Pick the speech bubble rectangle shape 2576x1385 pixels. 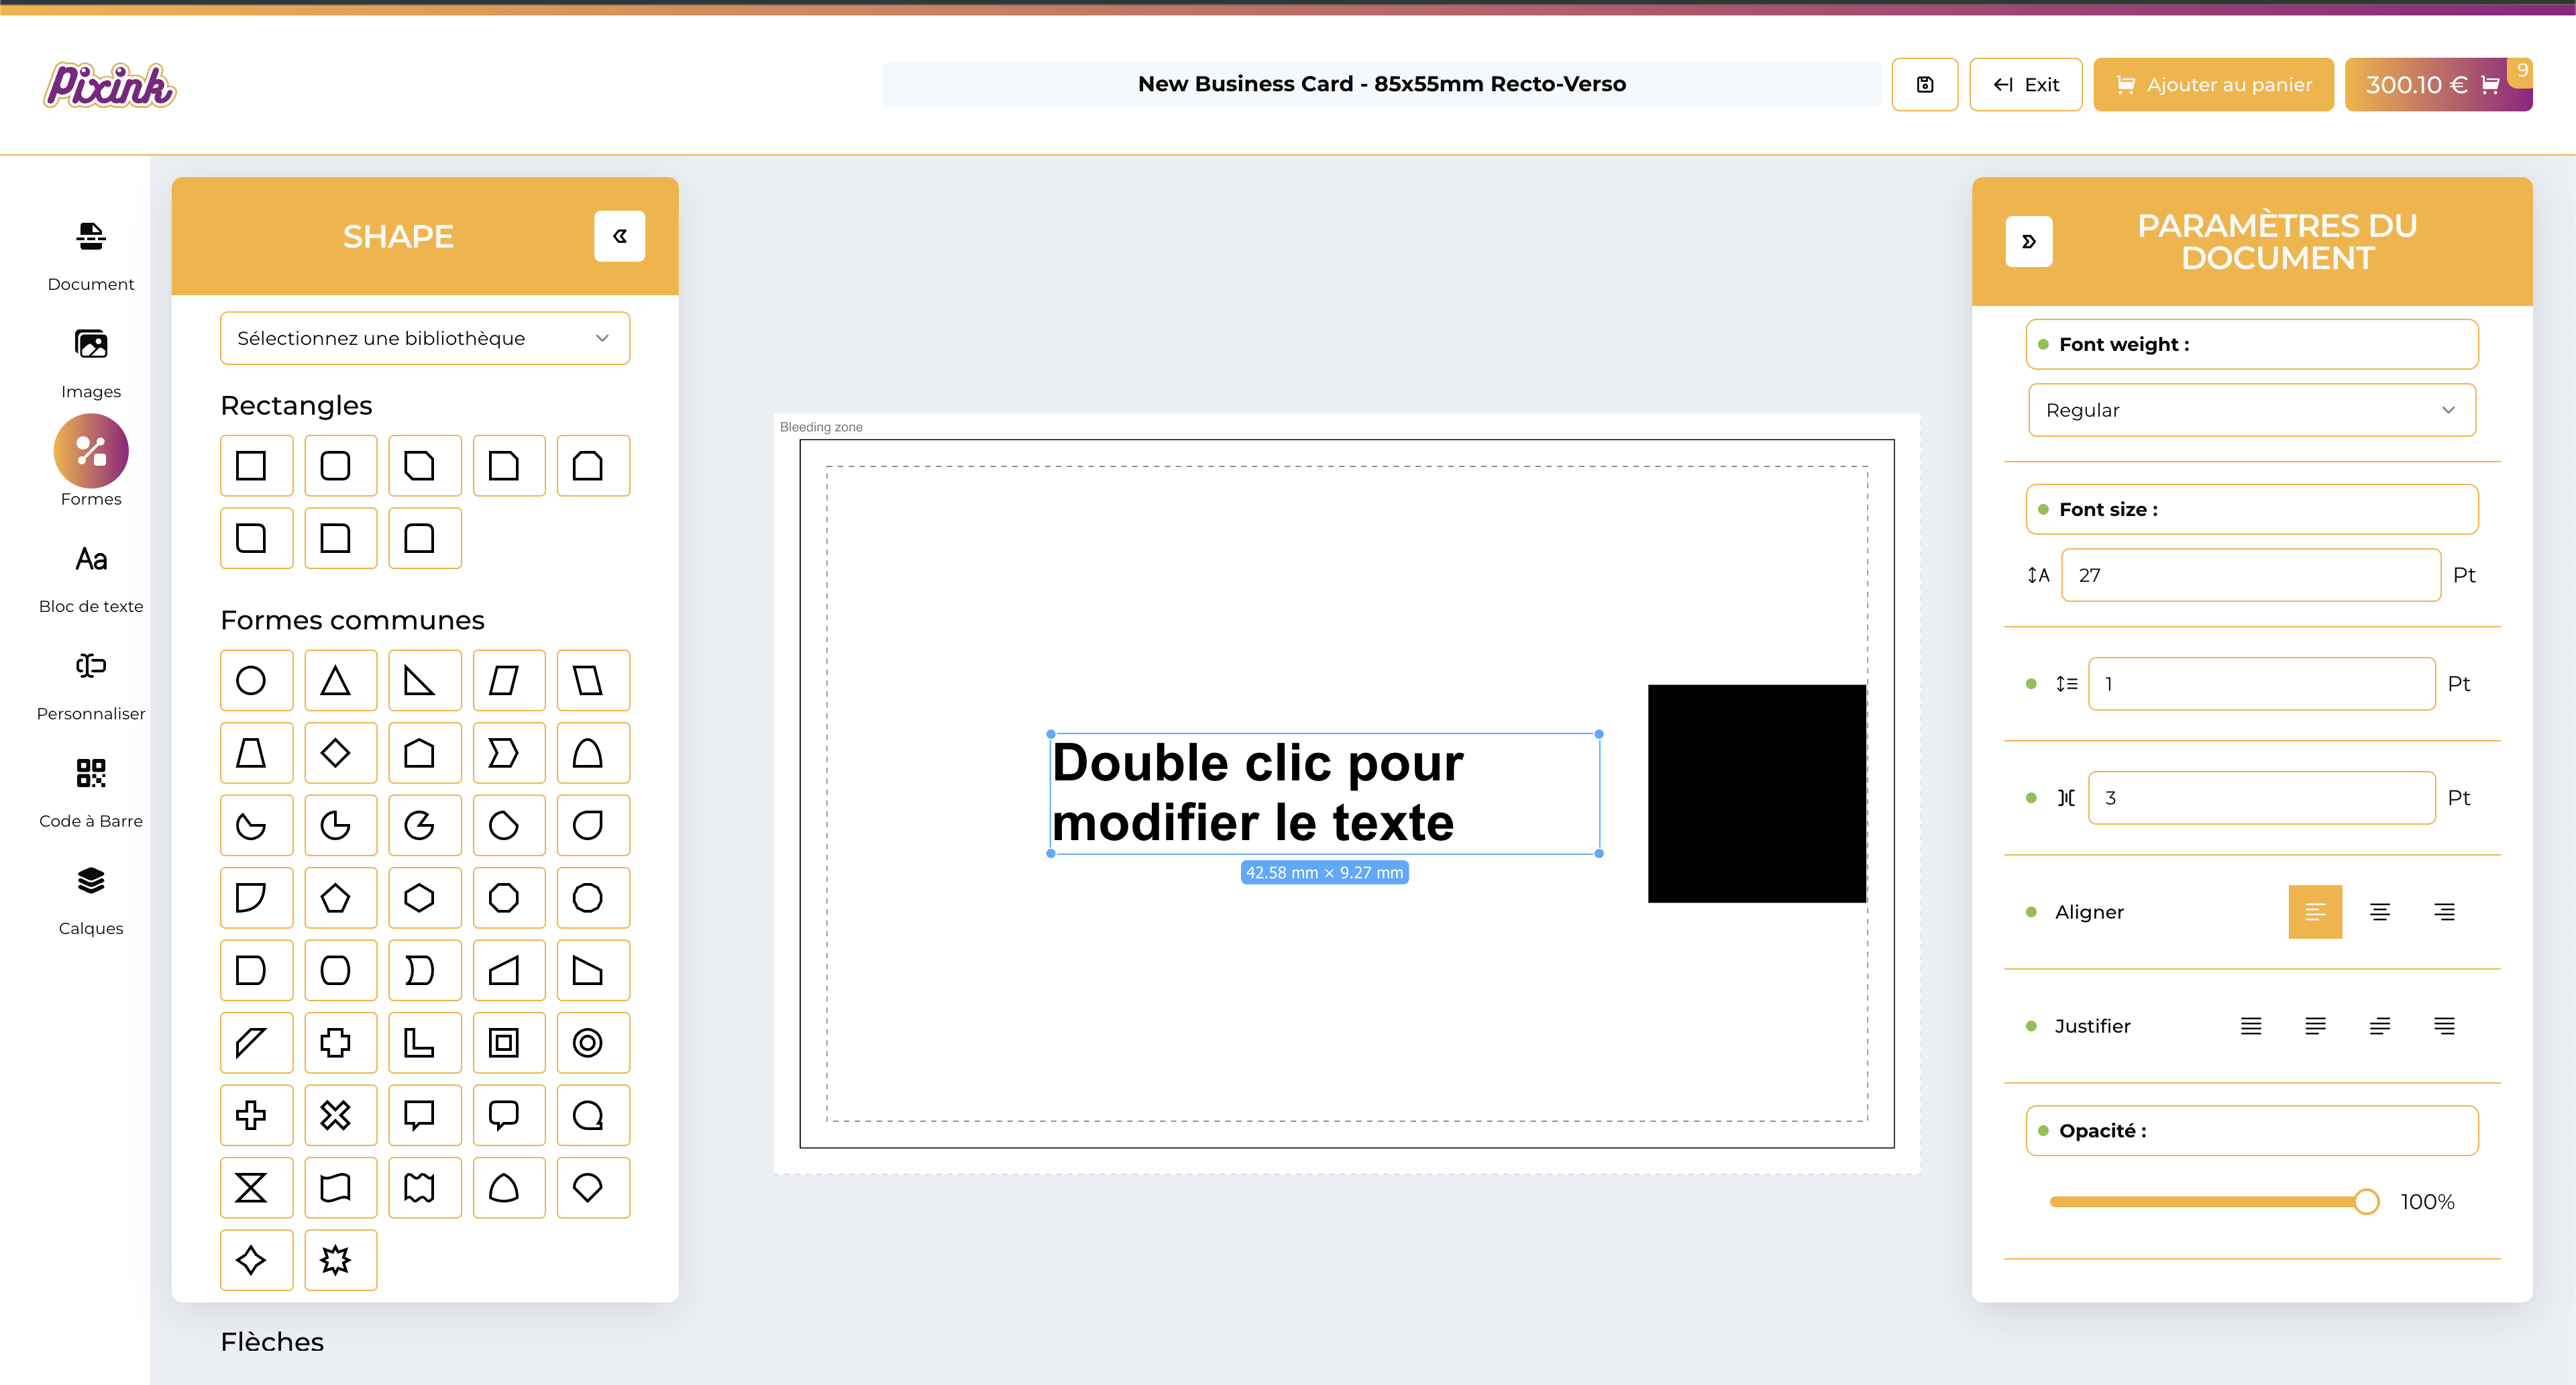(x=419, y=1115)
